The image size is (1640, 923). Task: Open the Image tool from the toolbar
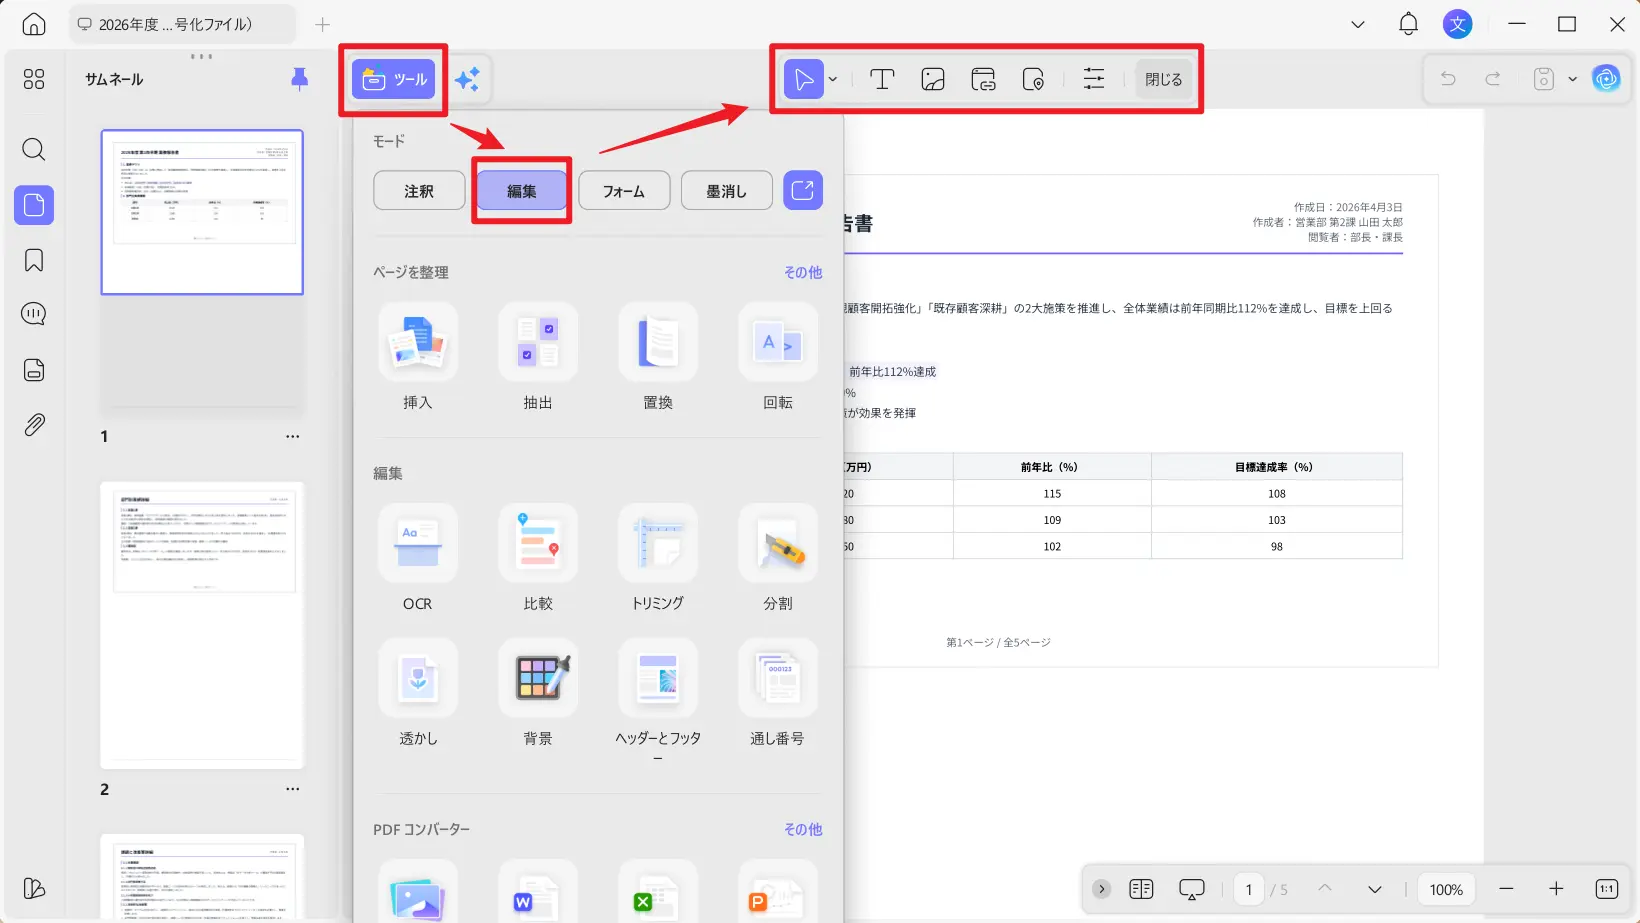[932, 78]
